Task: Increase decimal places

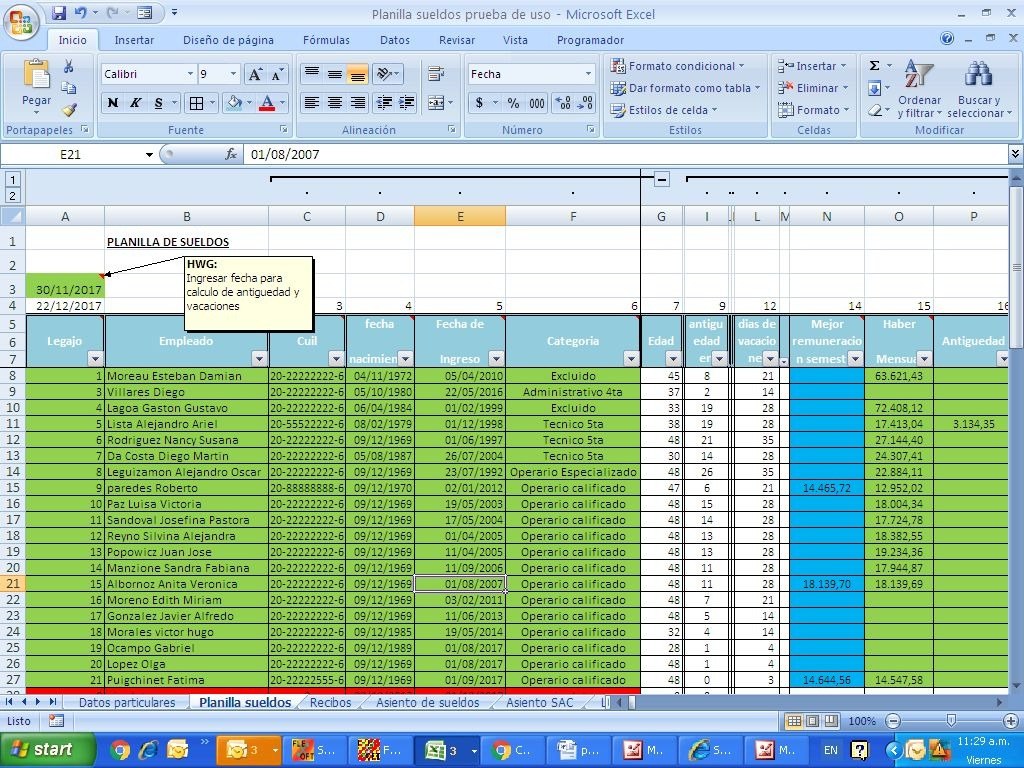Action: 562,103
